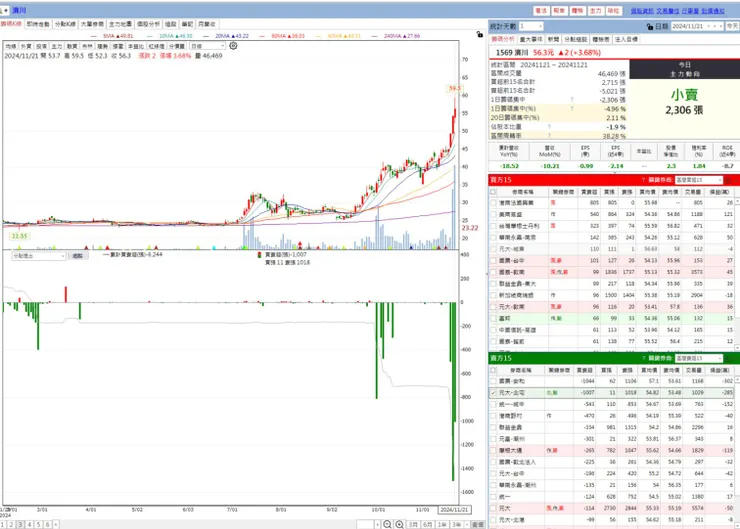Viewport: 740px width, 529px height.
Task: Switch to 重大事件 tab
Action: click(531, 39)
